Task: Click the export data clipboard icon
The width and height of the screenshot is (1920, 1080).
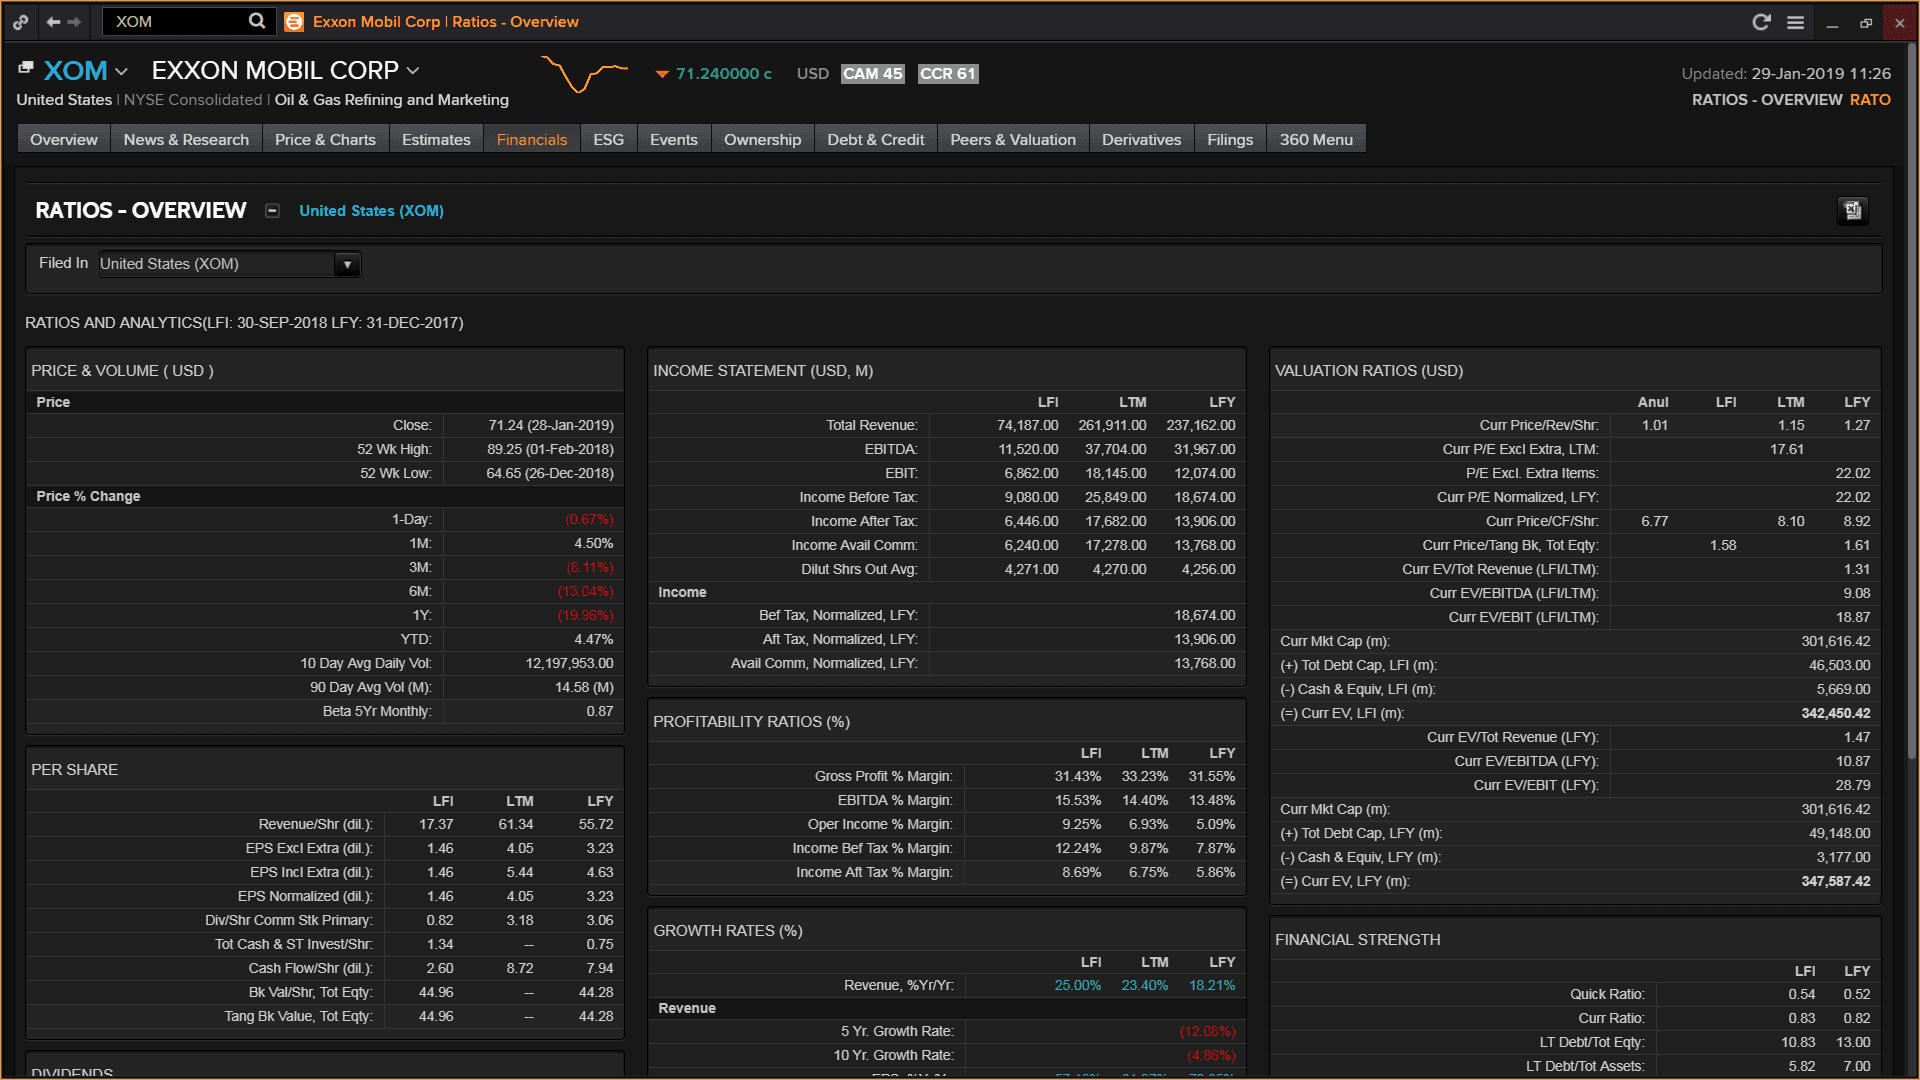Action: pyautogui.click(x=1853, y=210)
